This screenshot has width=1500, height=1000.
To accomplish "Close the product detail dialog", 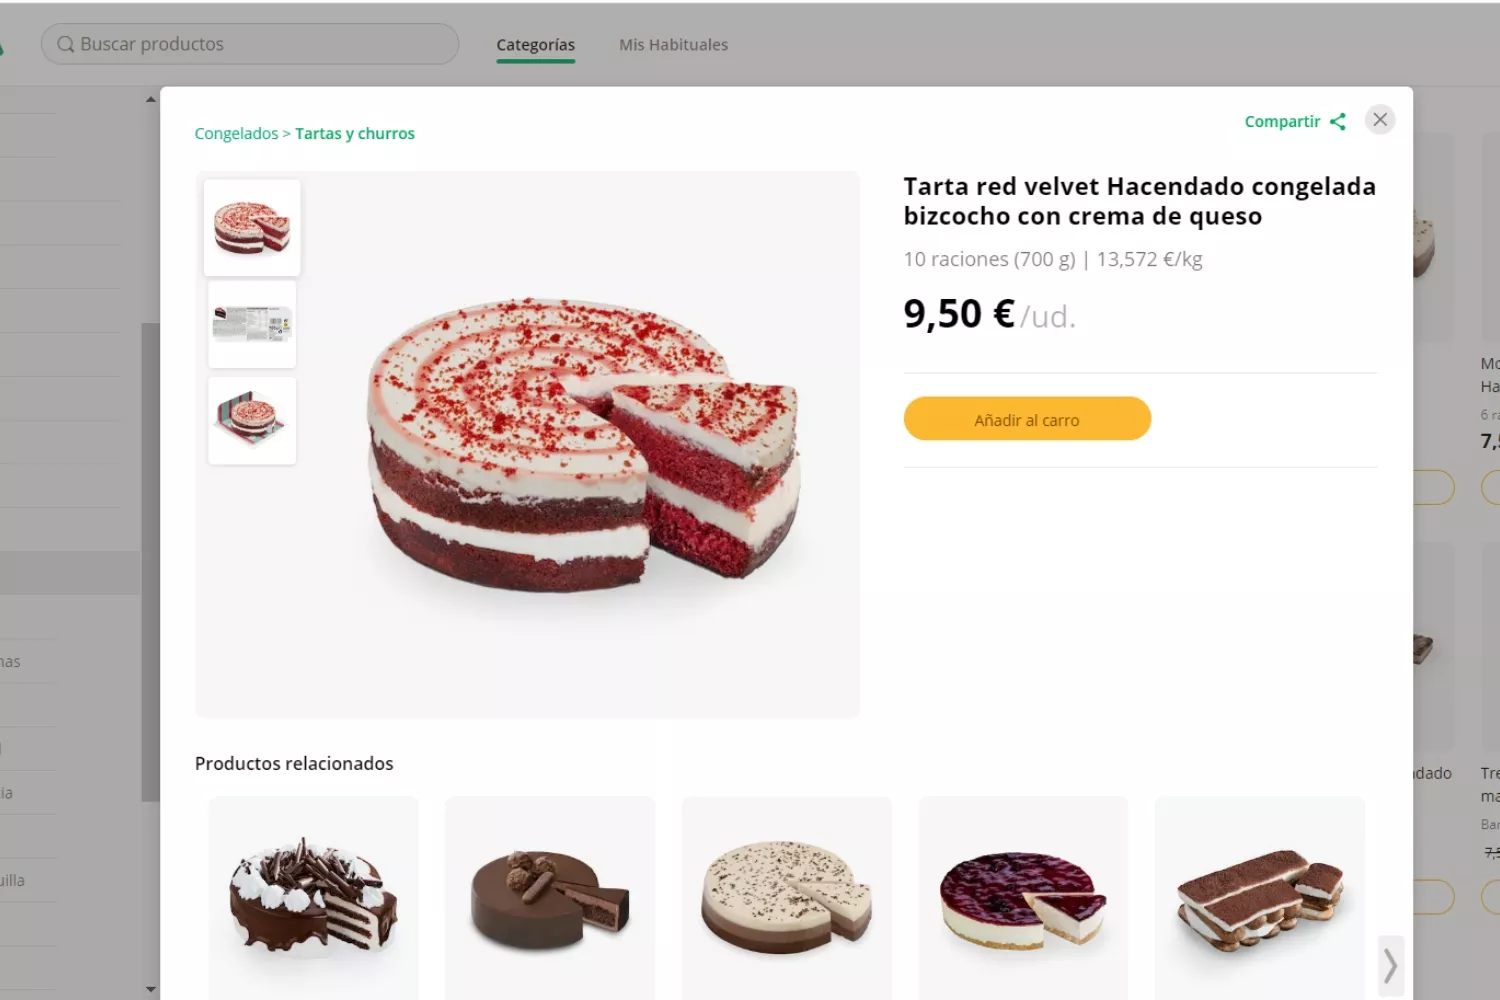I will [1380, 120].
